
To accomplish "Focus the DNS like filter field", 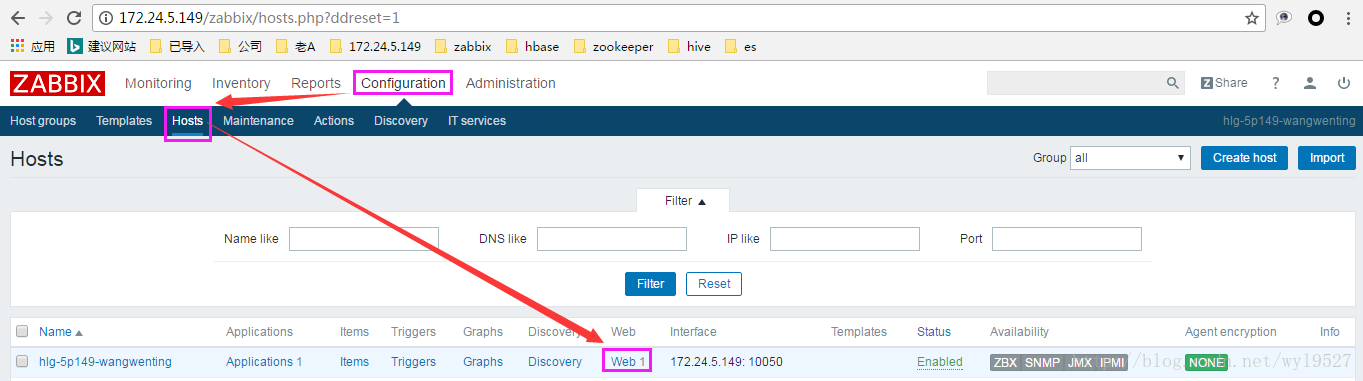I will point(612,239).
